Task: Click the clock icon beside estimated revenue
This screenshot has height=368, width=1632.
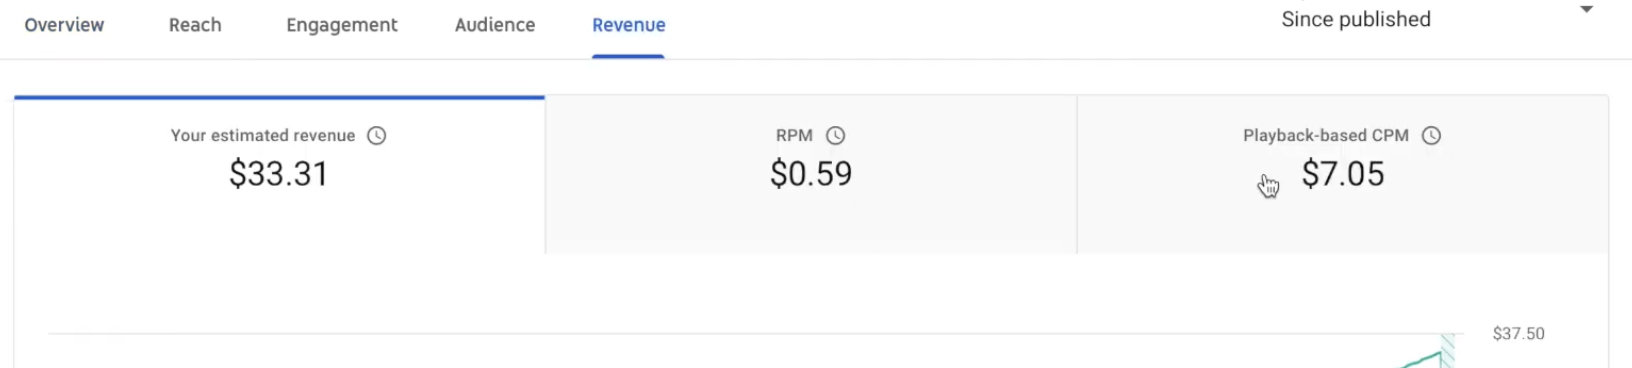Action: point(377,136)
